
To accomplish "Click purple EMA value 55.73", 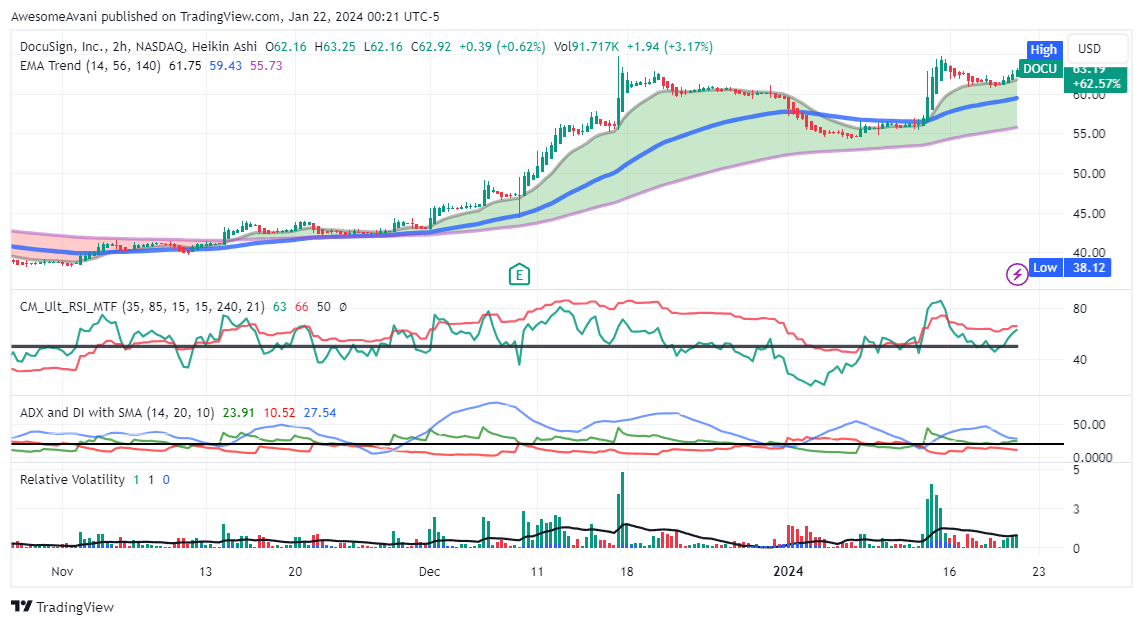I will point(266,66).
